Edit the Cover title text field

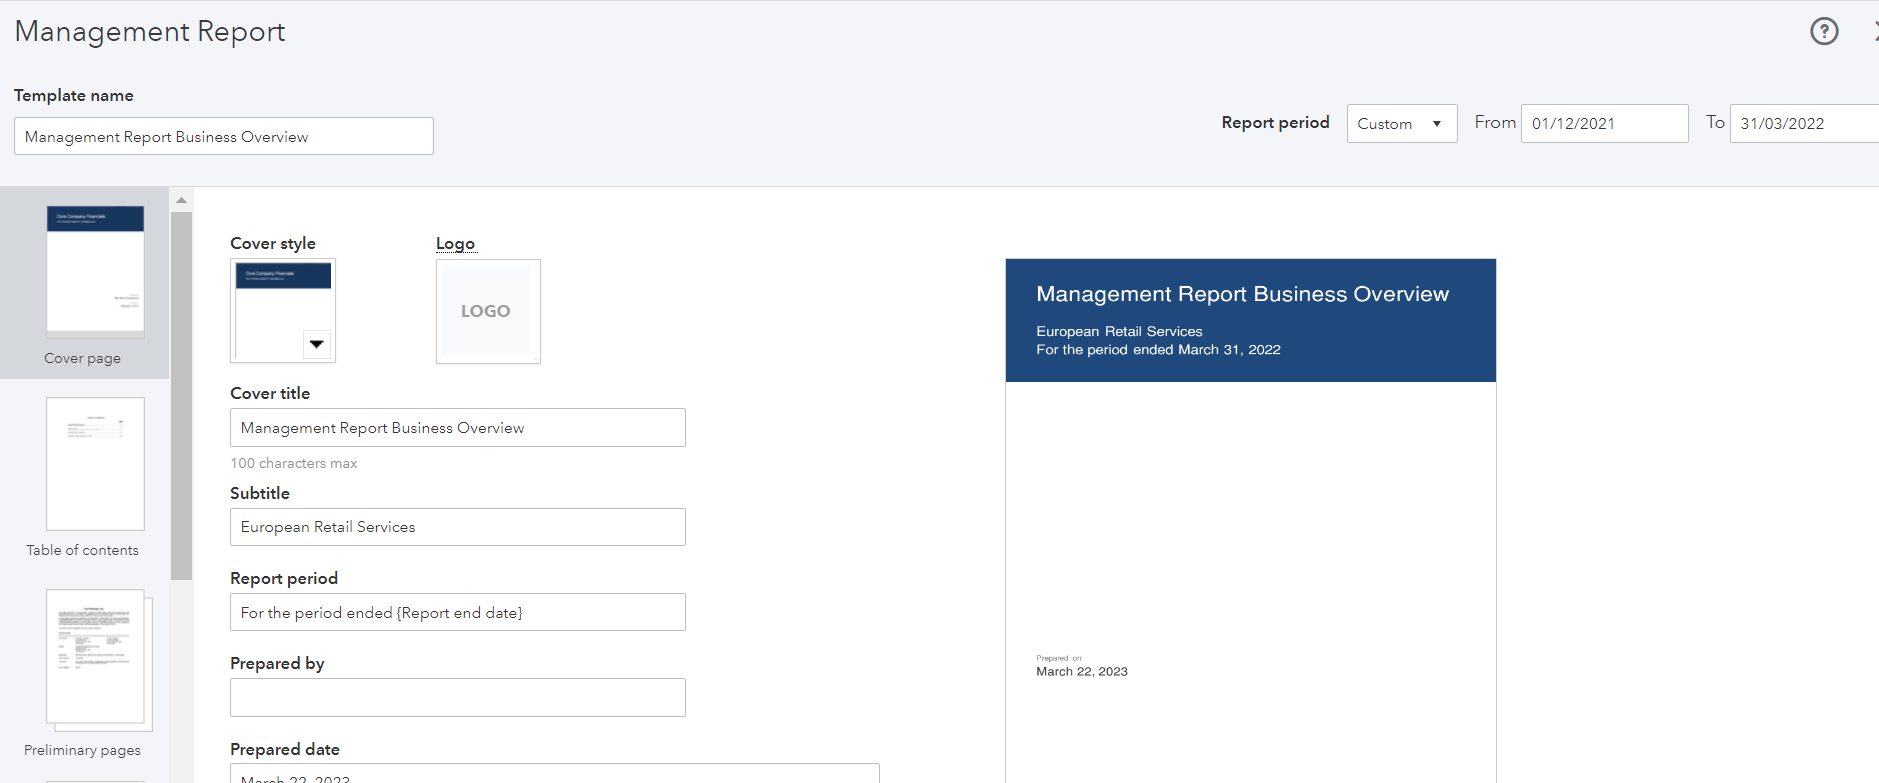coord(457,428)
